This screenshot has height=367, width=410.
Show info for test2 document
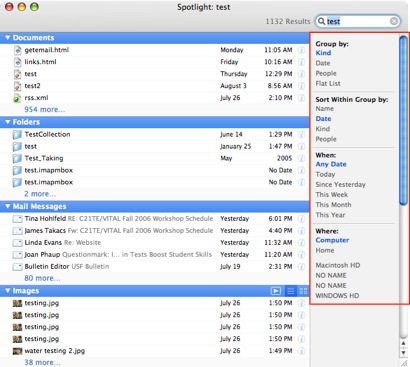pyautogui.click(x=301, y=86)
